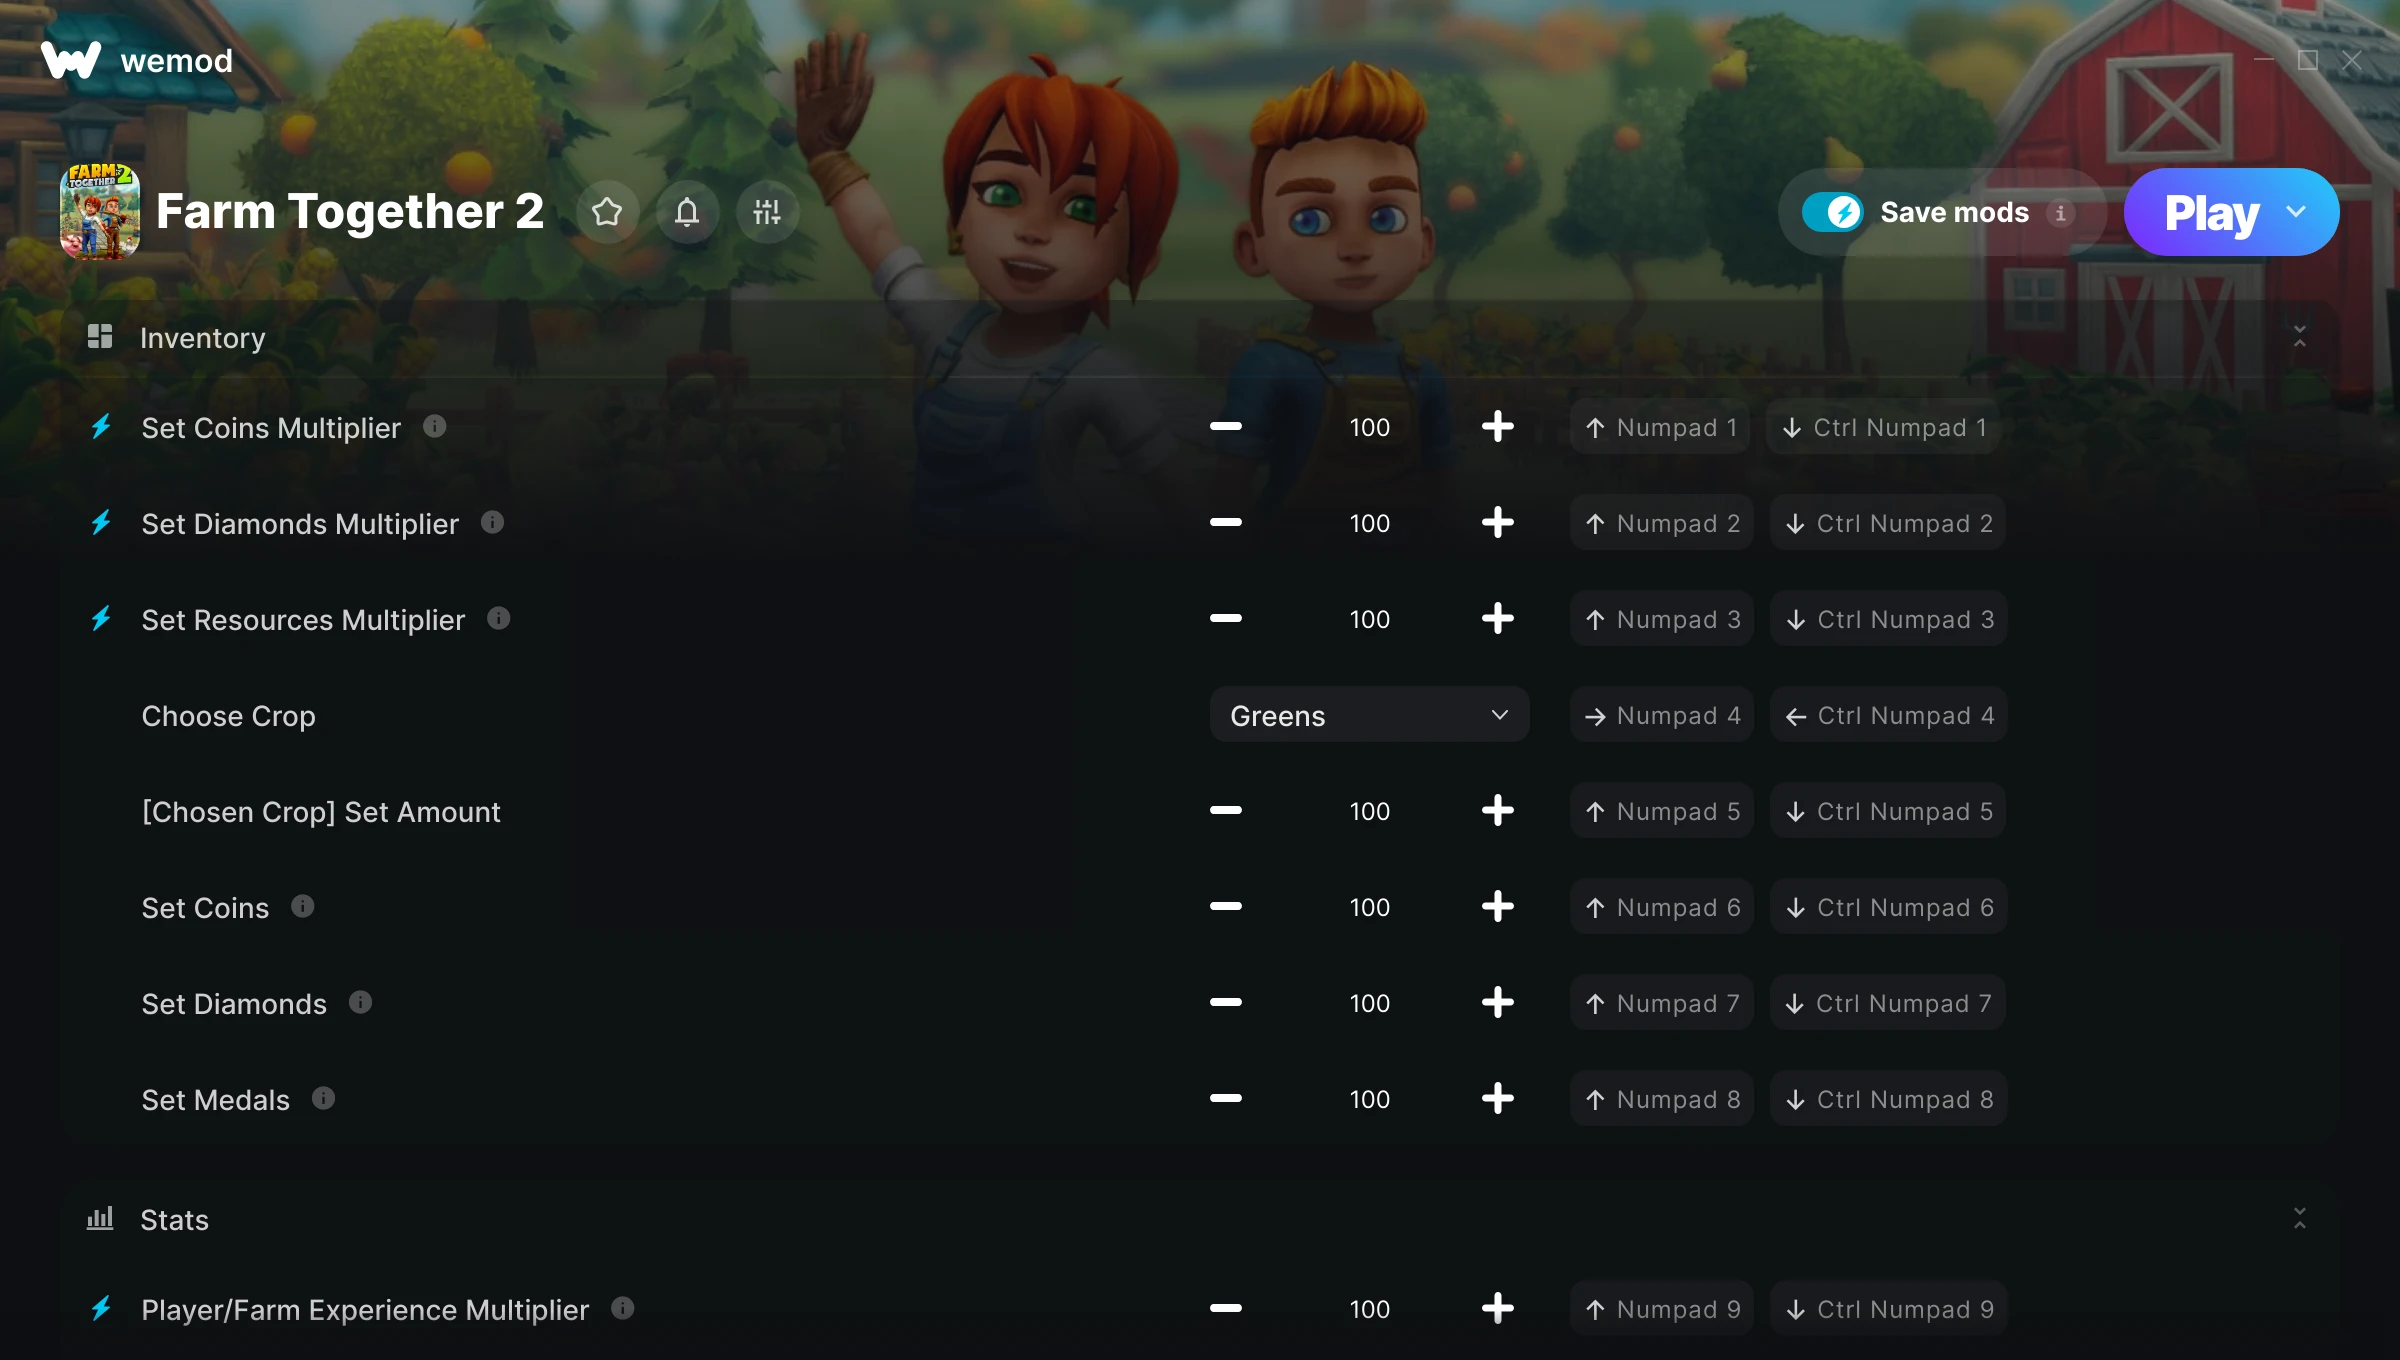This screenshot has height=1360, width=2400.
Task: Open Play button dropdown arrow
Action: (x=2296, y=212)
